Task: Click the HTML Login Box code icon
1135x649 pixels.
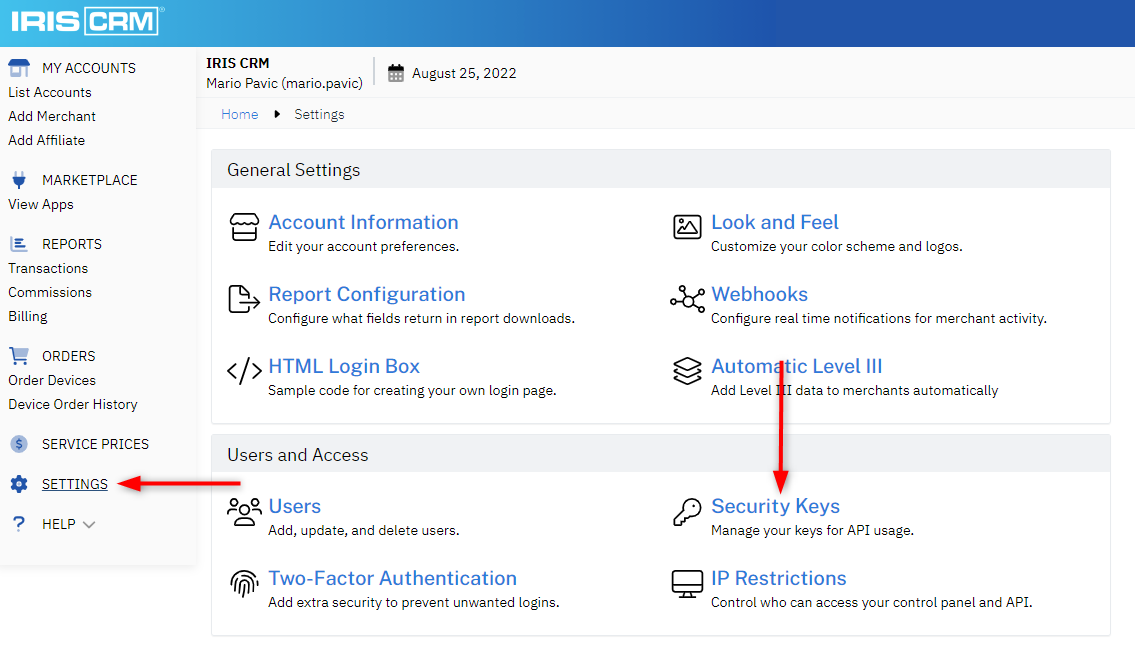Action: point(244,371)
